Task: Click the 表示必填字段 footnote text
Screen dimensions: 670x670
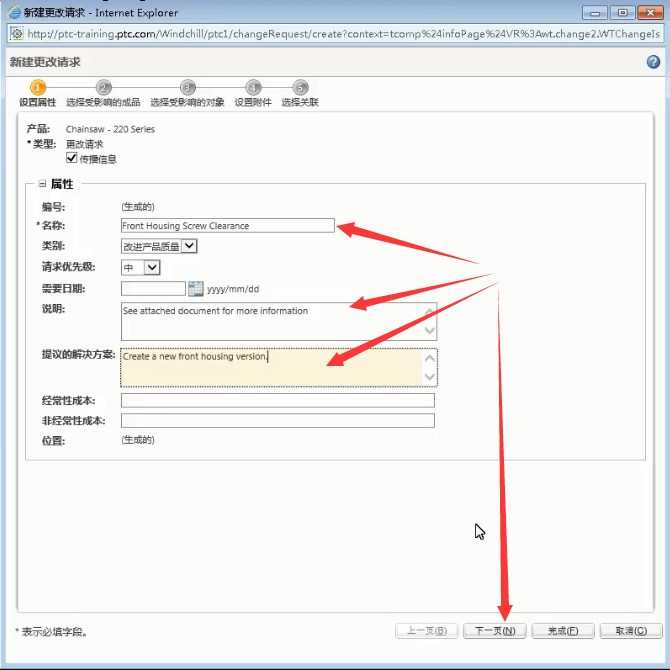Action: [x=54, y=632]
